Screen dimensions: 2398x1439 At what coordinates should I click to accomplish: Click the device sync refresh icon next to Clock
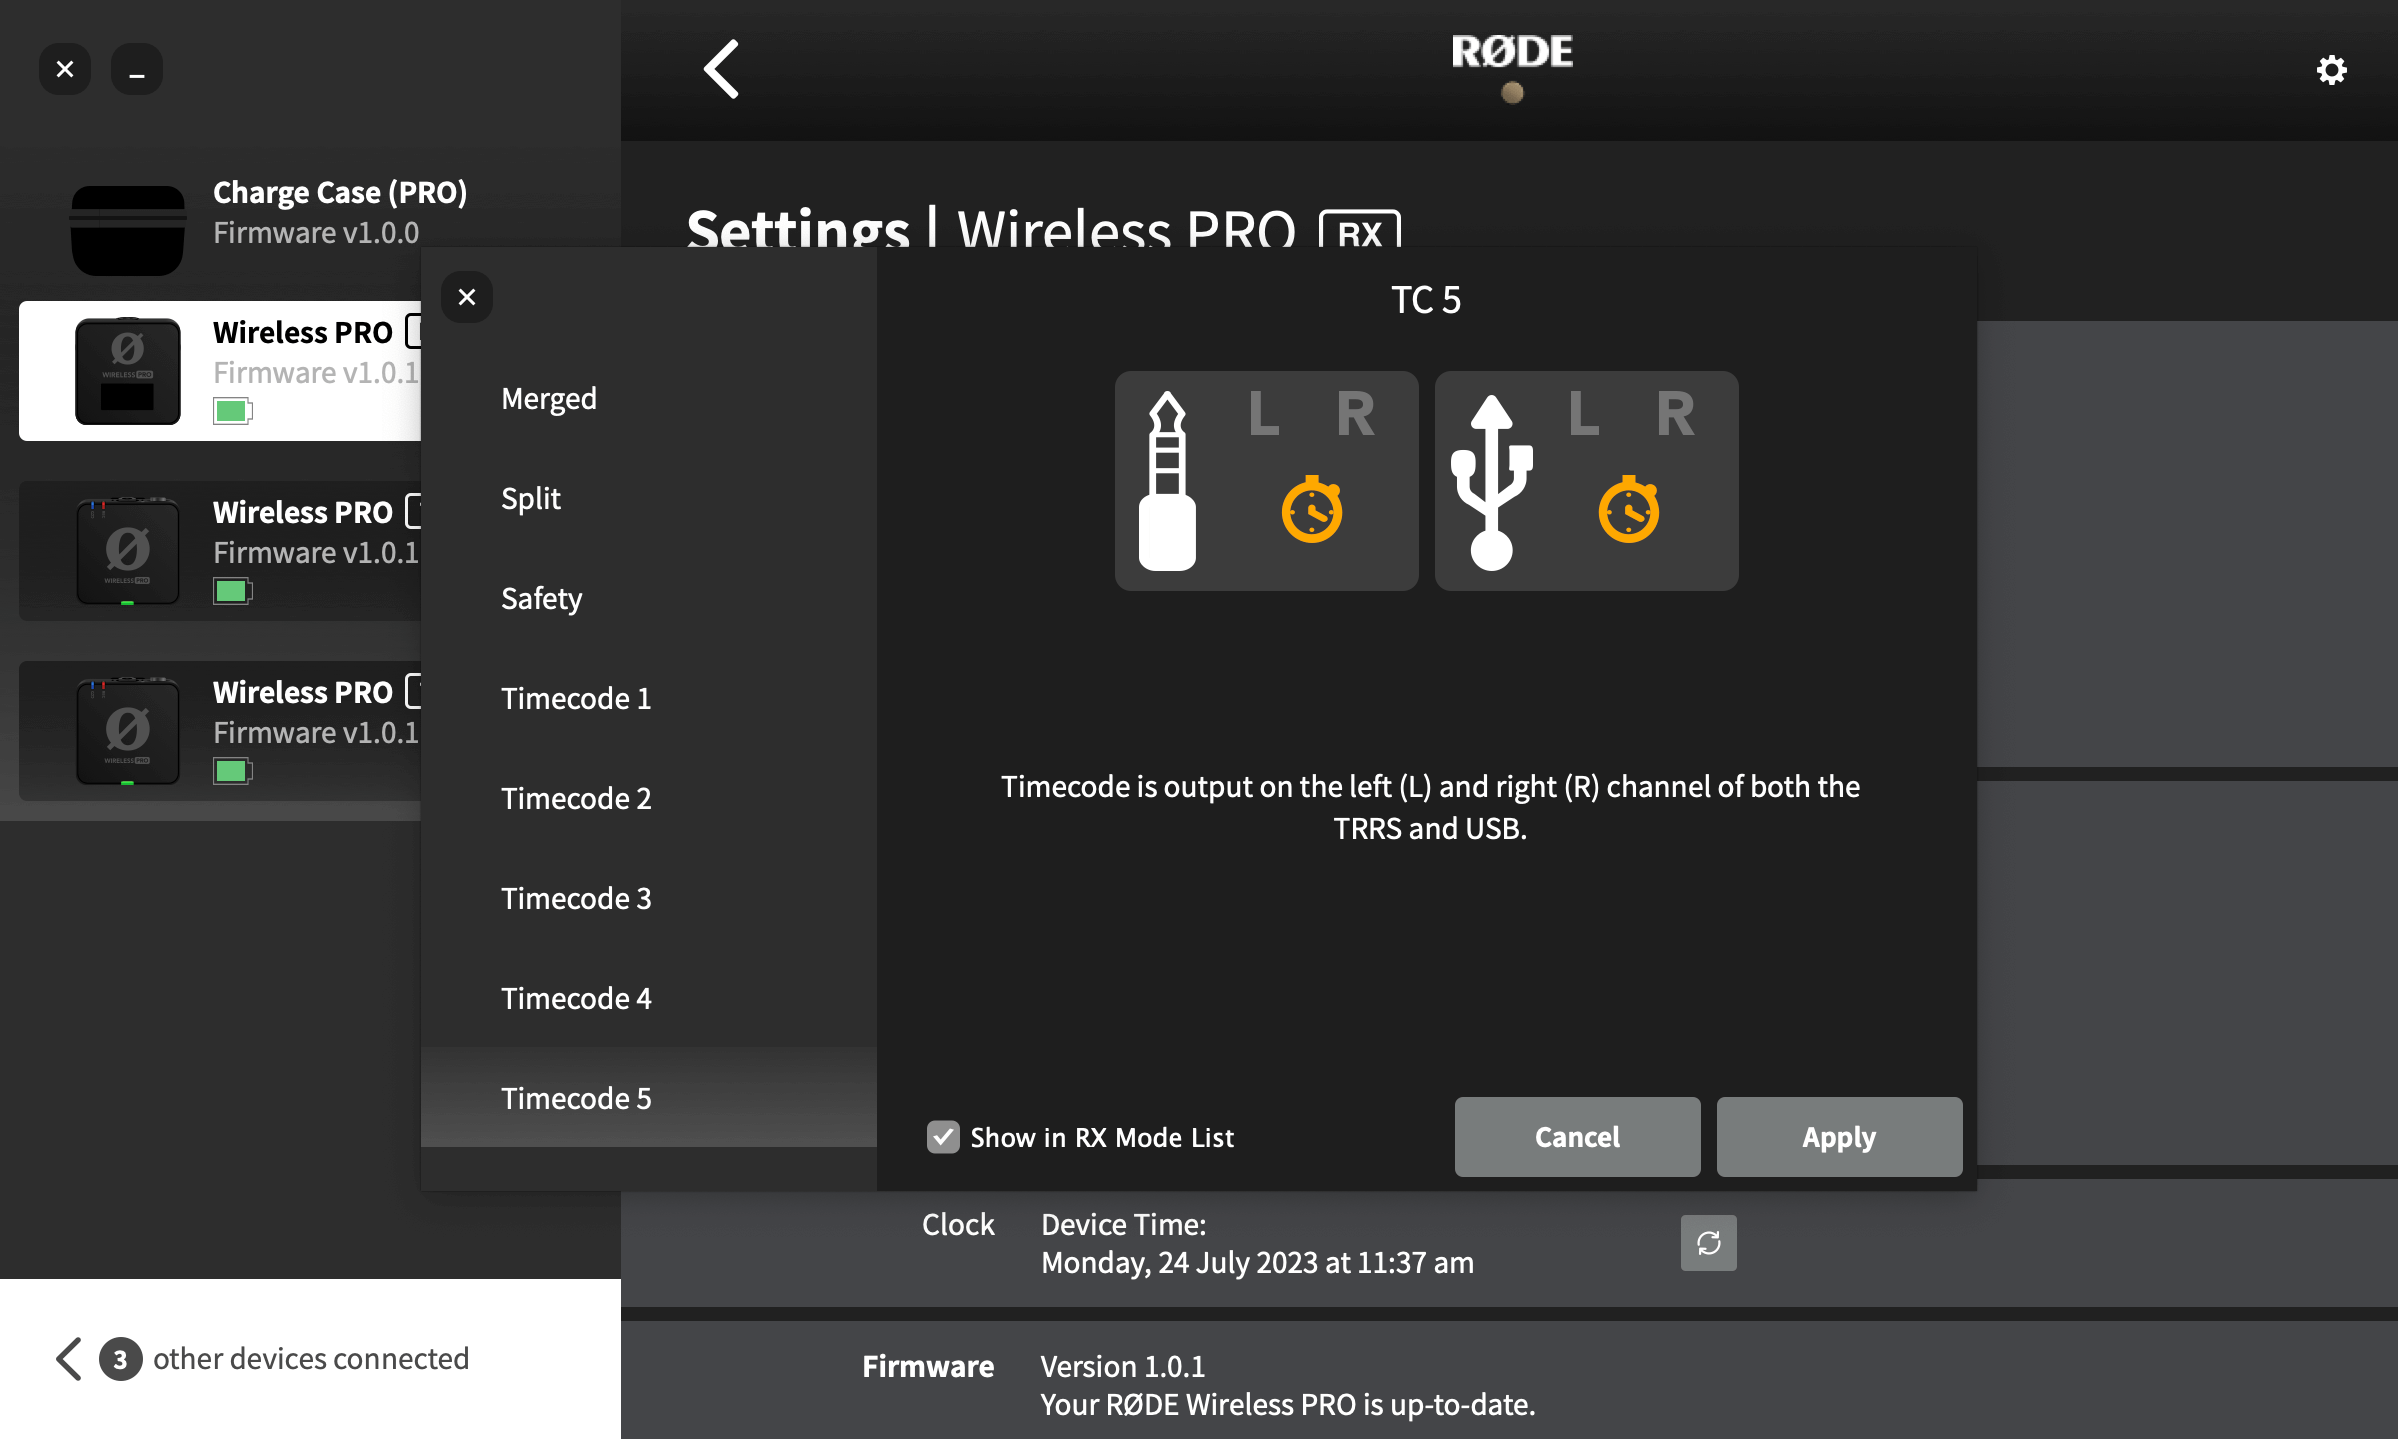pyautogui.click(x=1709, y=1244)
